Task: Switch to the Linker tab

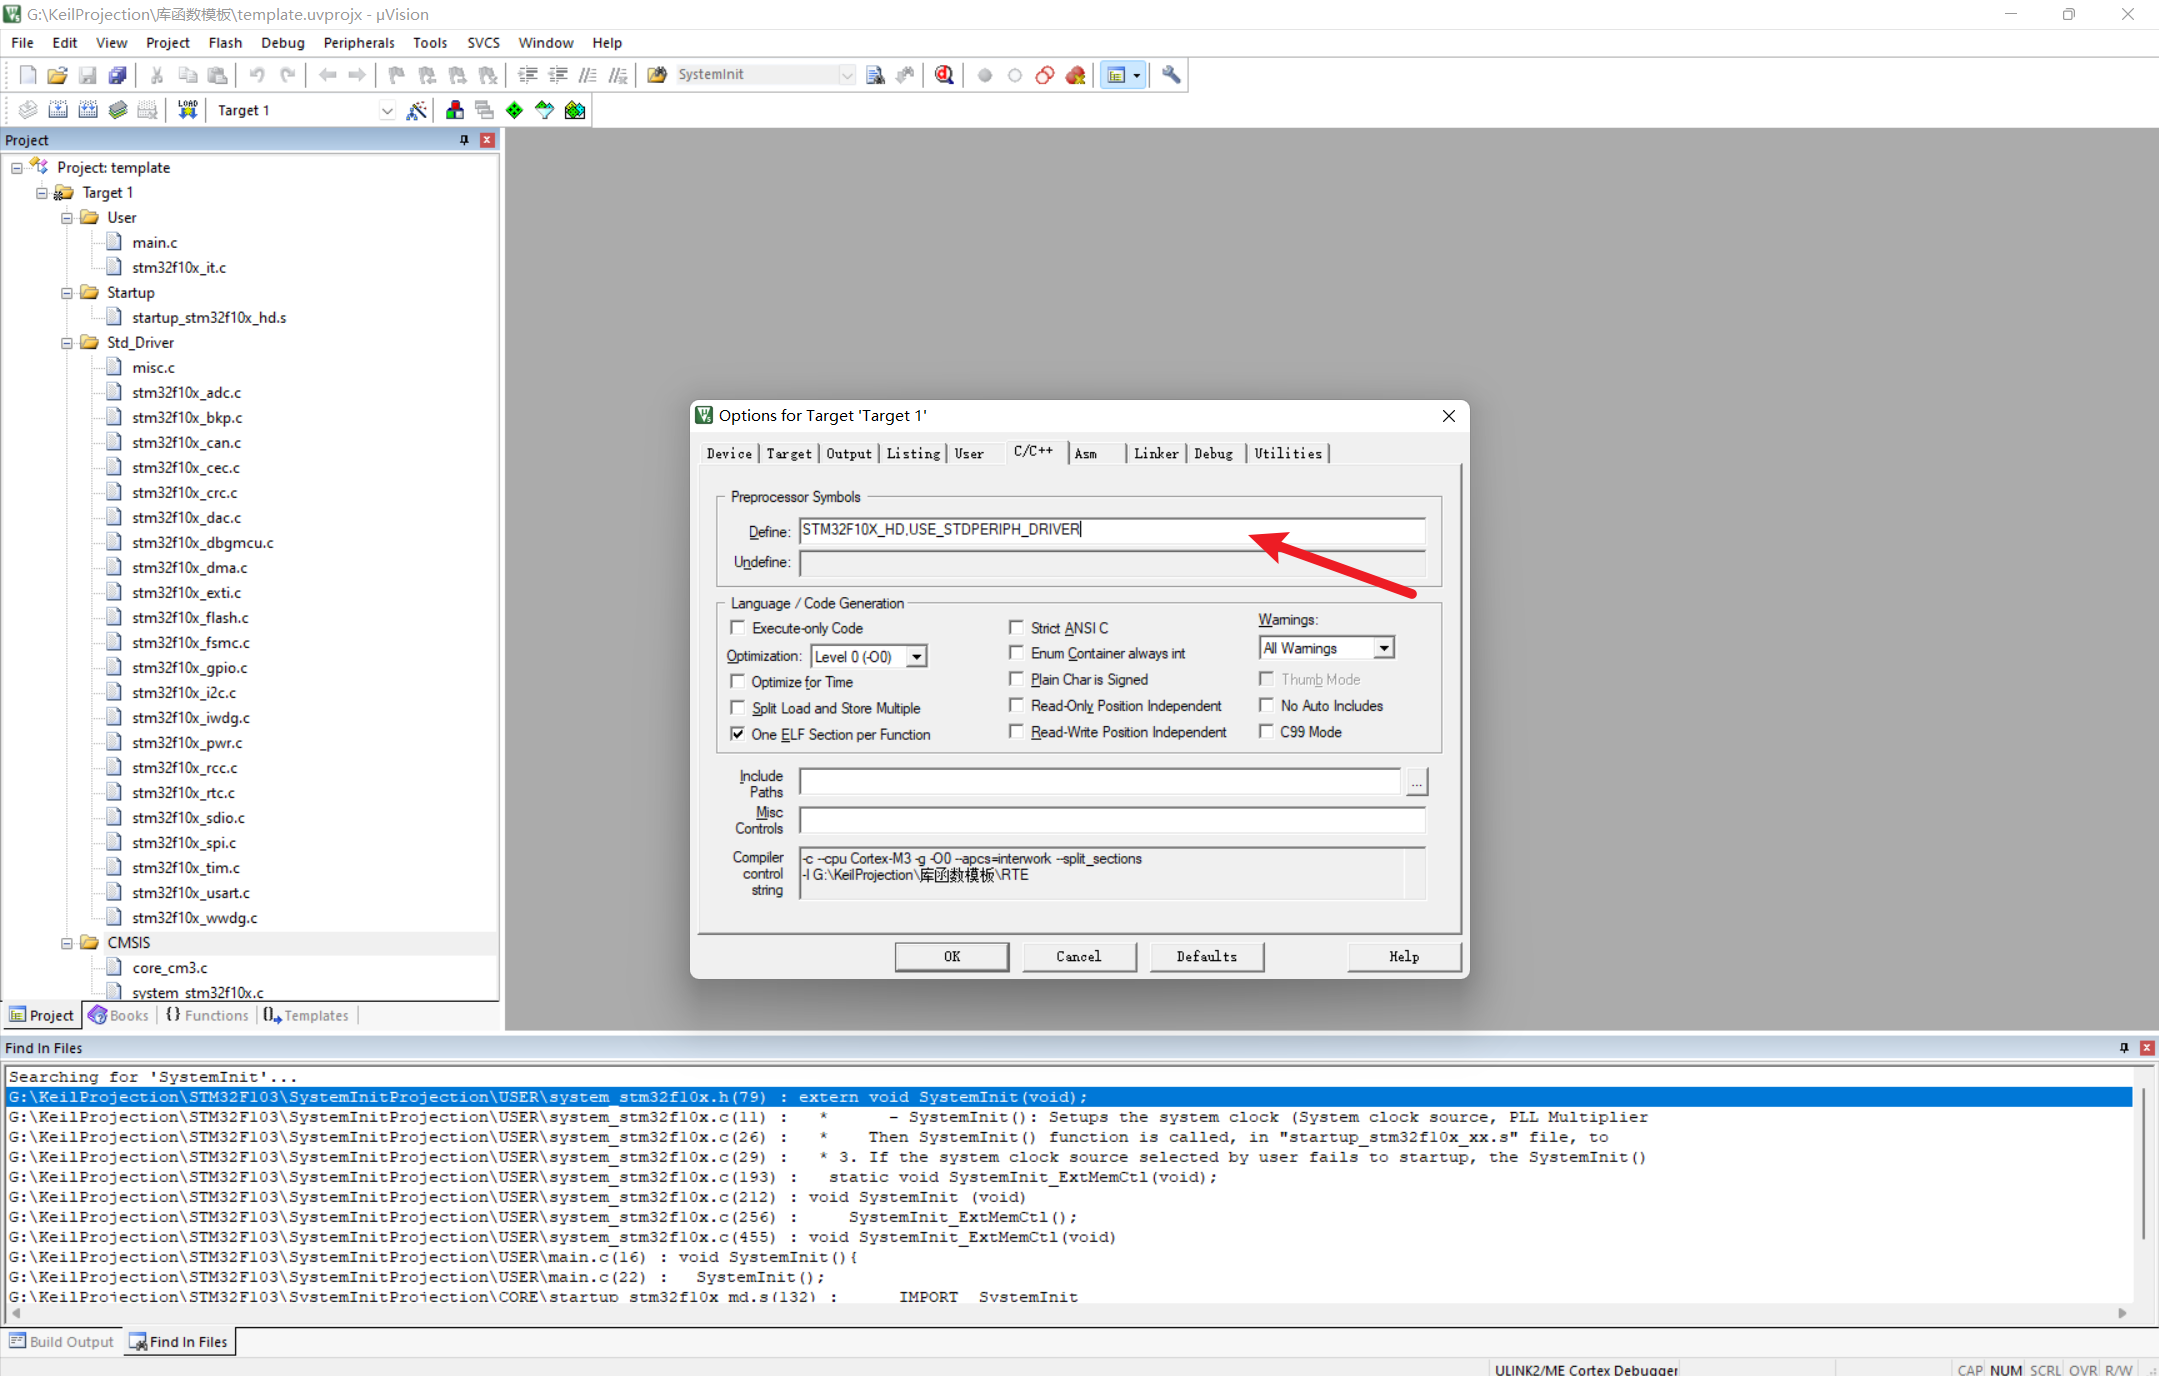Action: tap(1155, 453)
